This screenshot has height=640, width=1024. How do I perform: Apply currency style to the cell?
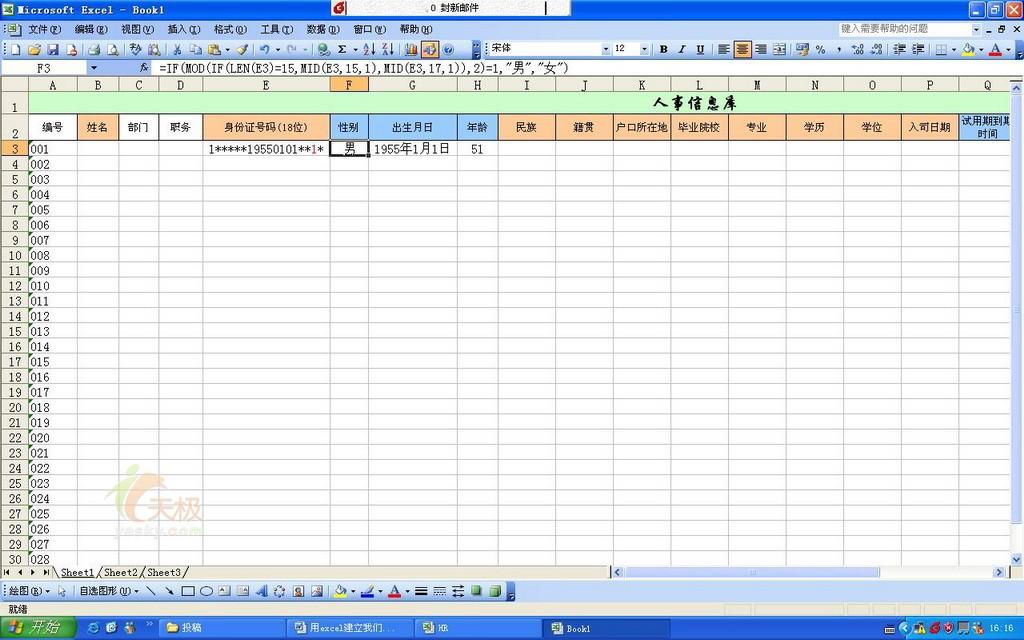coord(803,49)
